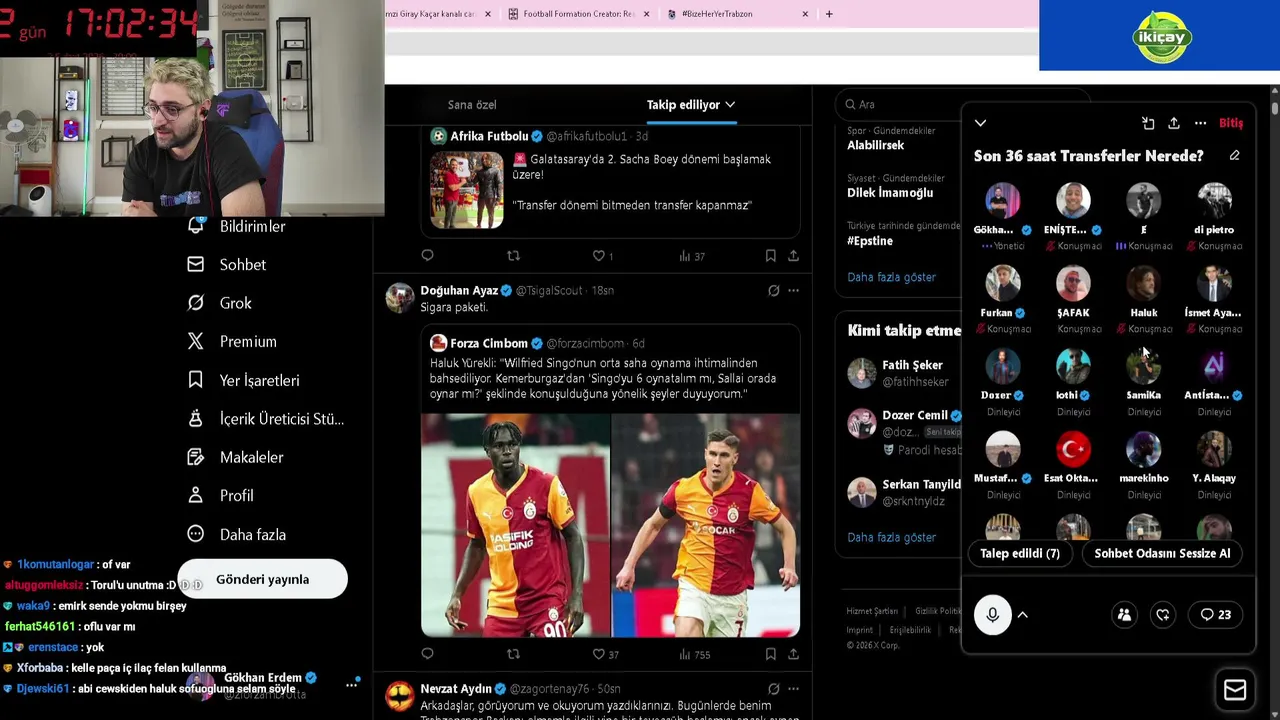
Task: Open the Space's 23 comments
Action: (1216, 615)
